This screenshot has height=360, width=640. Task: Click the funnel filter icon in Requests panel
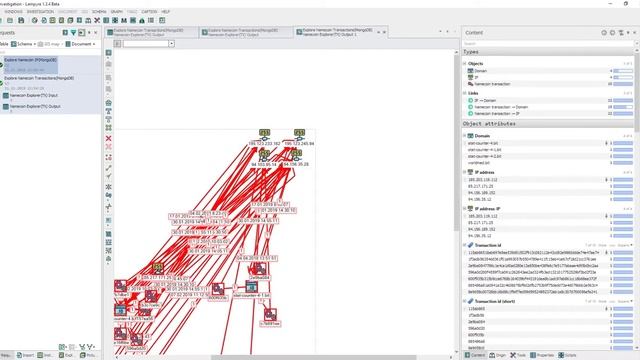pos(73,33)
